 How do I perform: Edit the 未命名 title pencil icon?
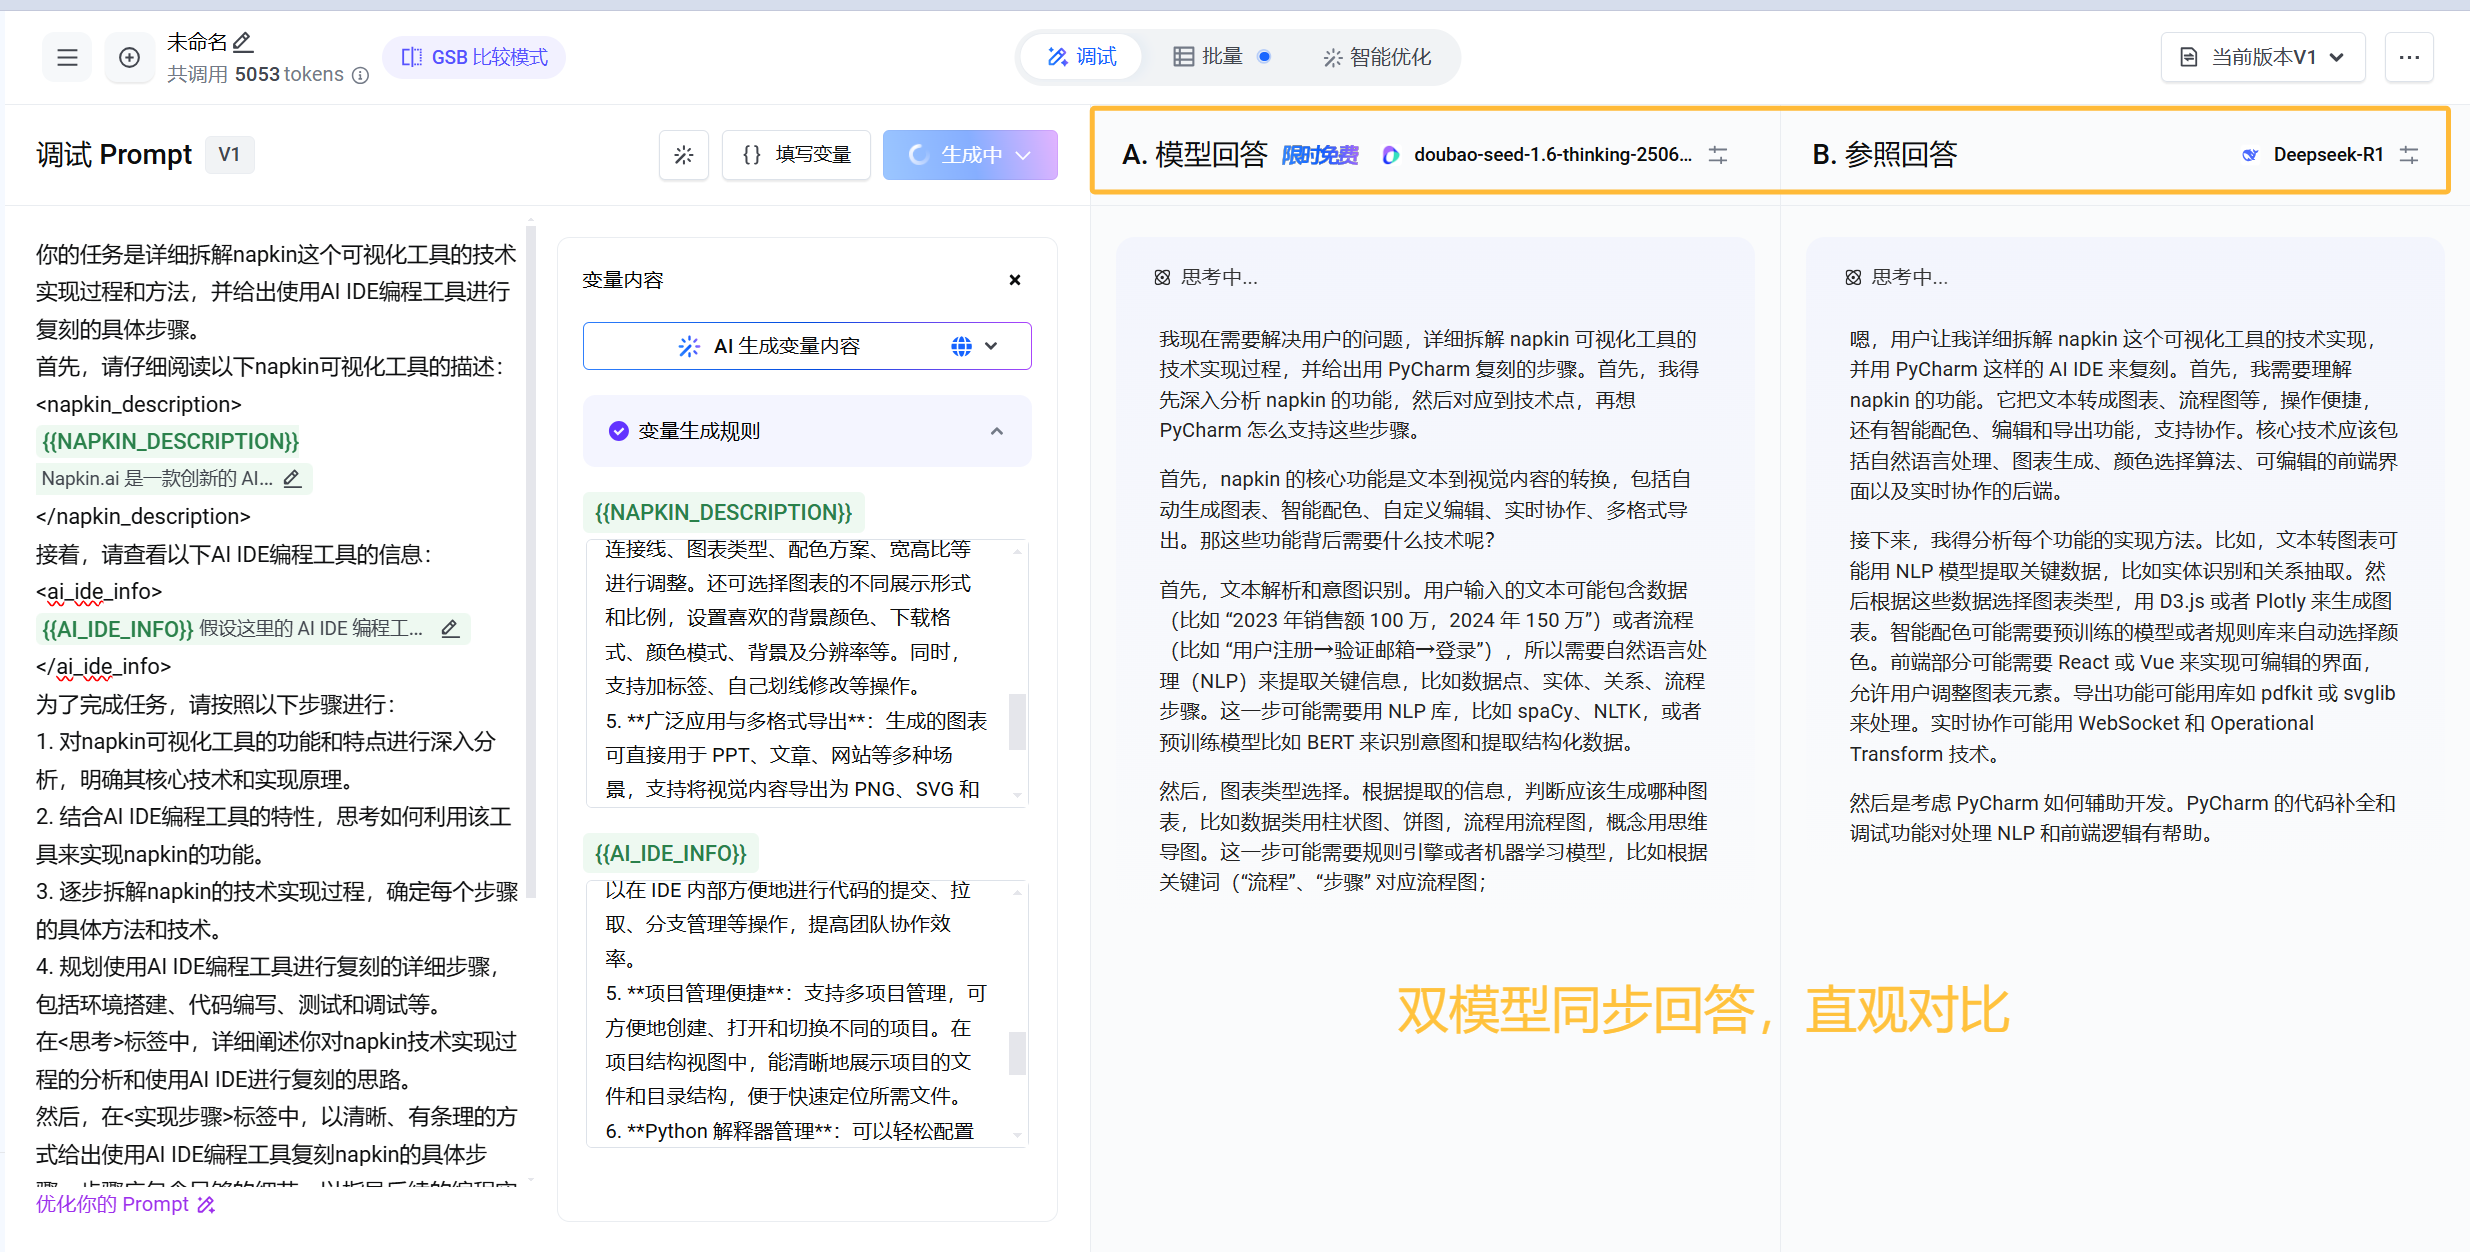[x=243, y=42]
